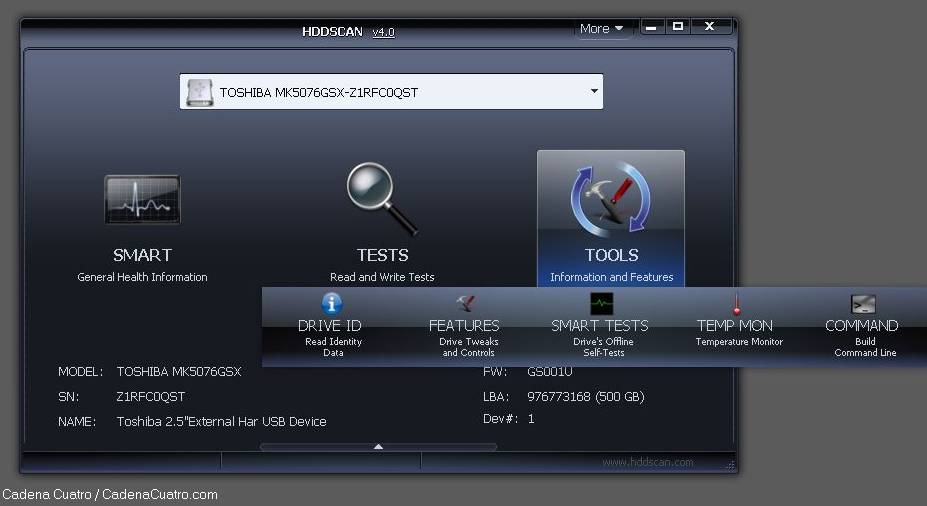Click the SMART TESTS menu label
Viewport: 927px width, 506px height.
pos(599,326)
